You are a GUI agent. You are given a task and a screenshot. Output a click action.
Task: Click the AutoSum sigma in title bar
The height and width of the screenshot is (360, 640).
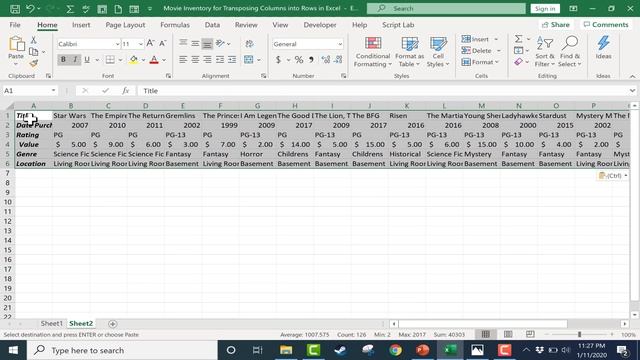[70, 9]
